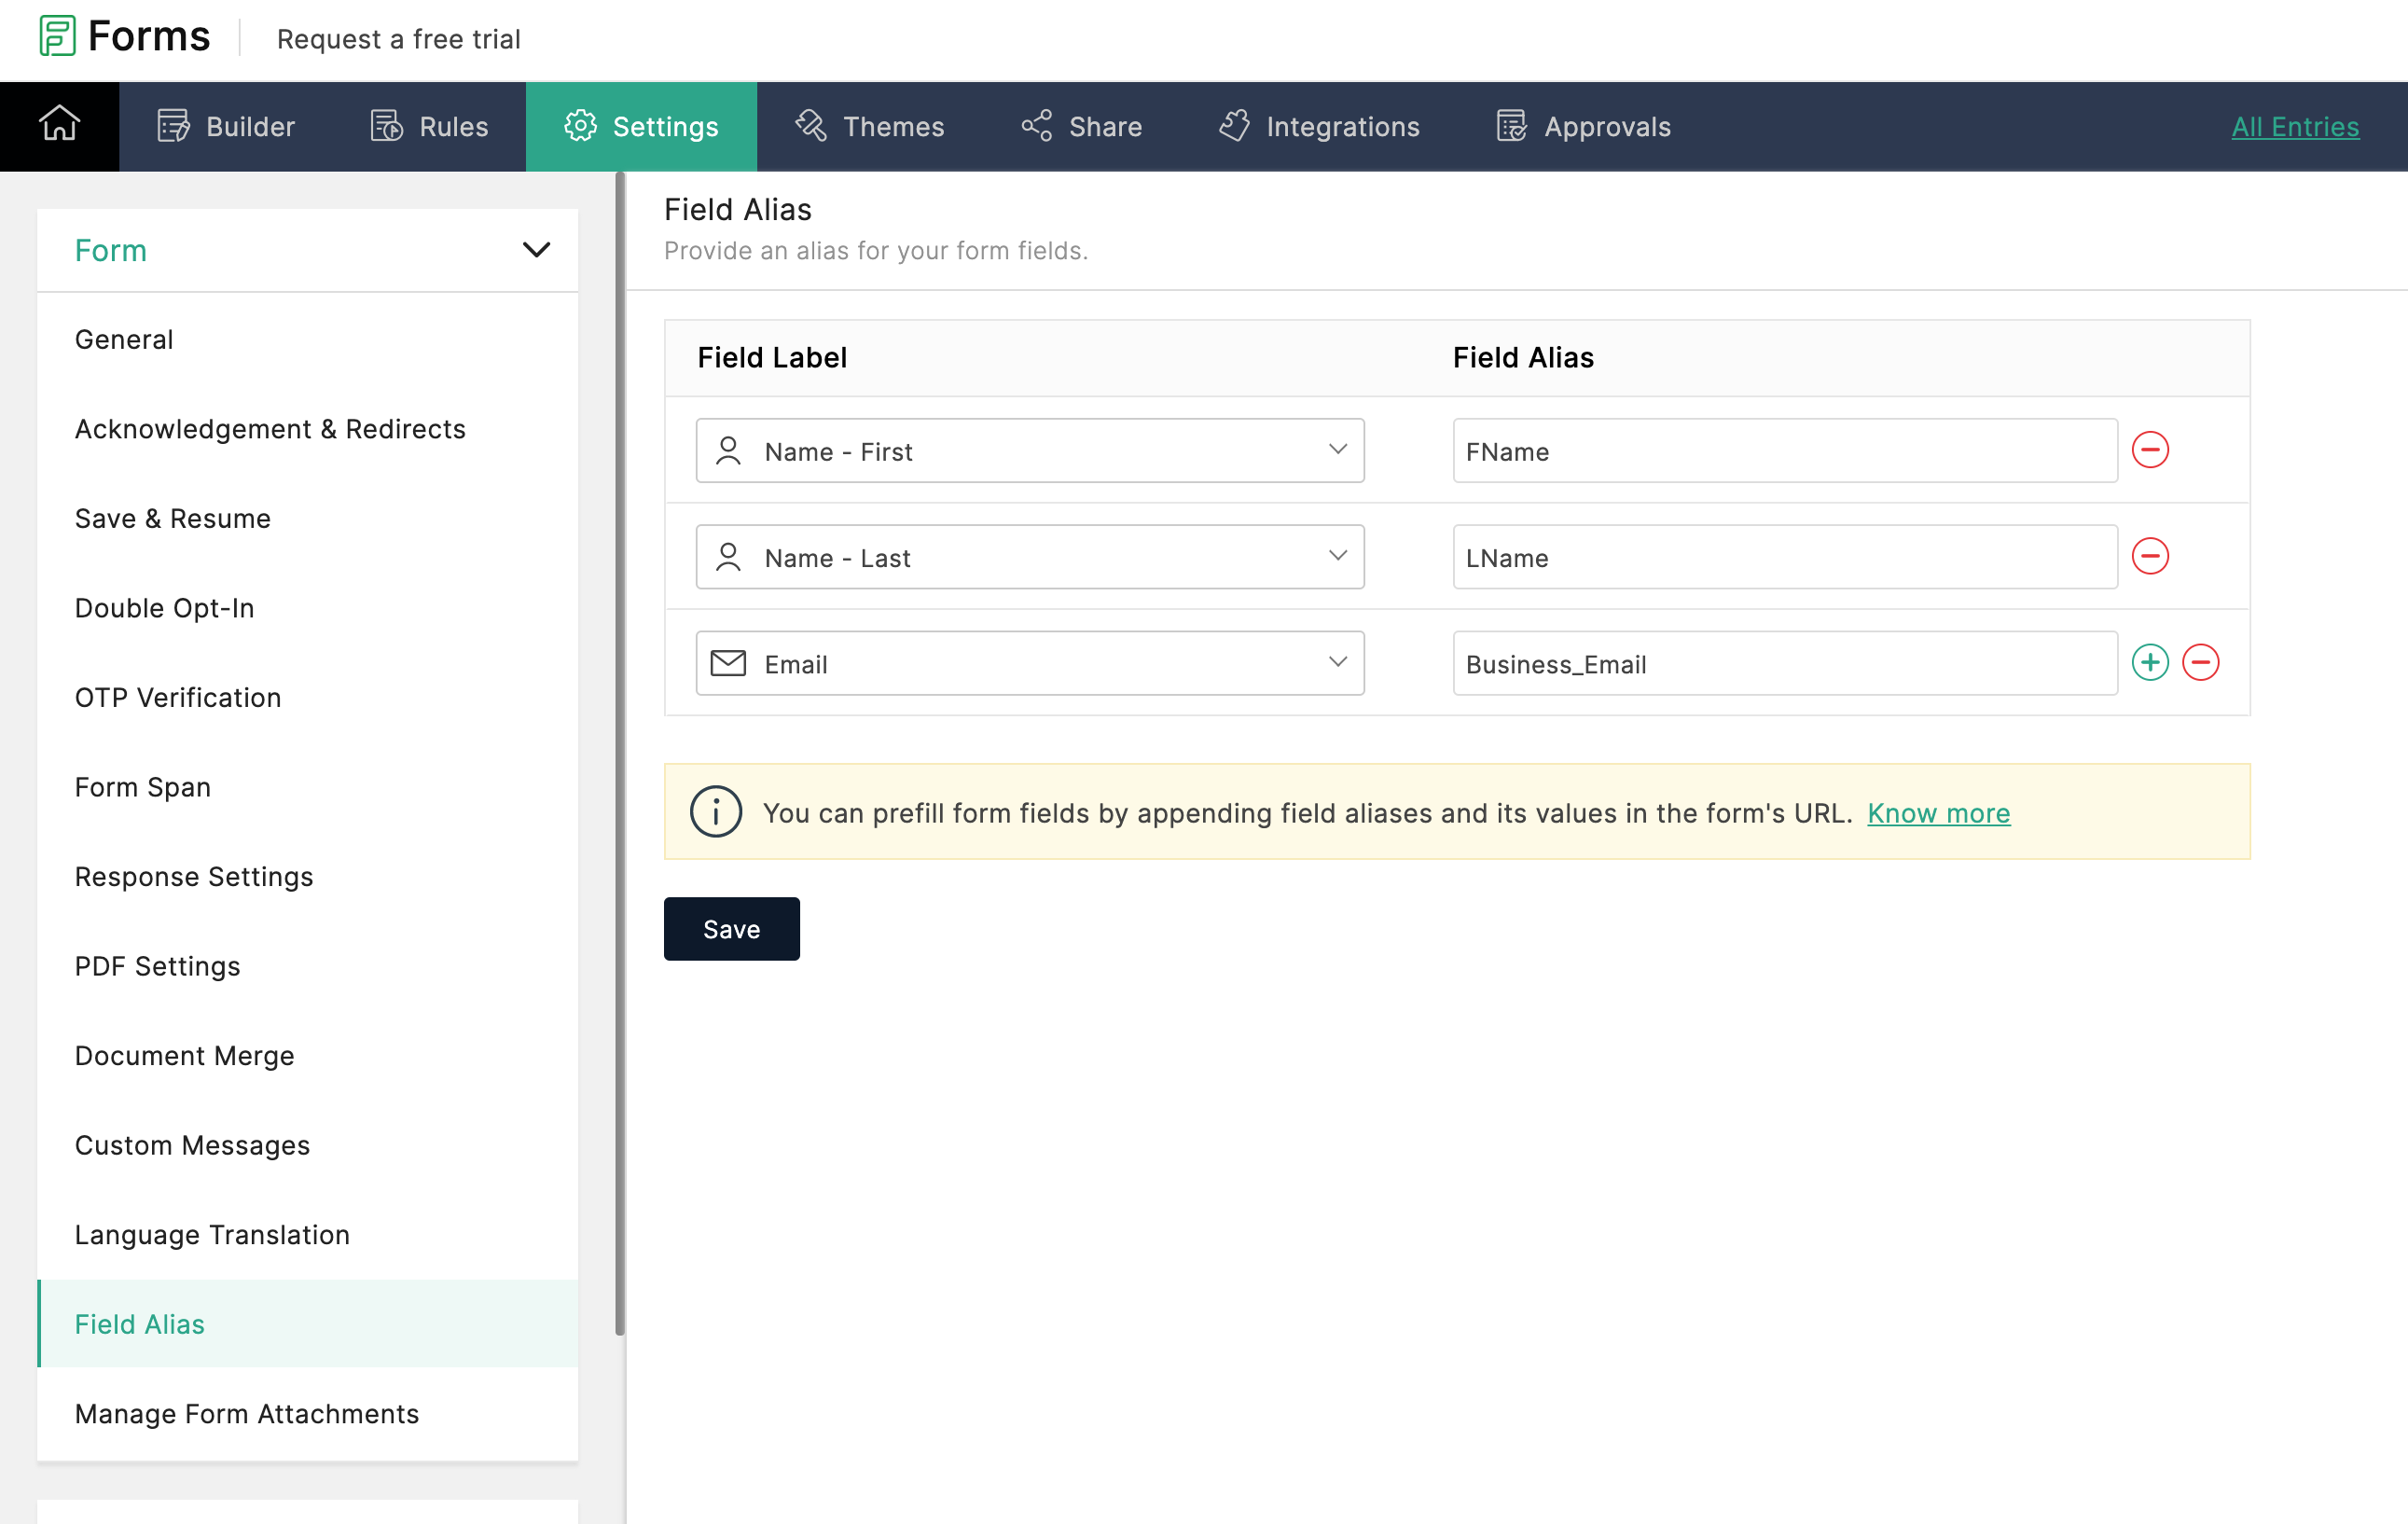Click the Business_Email alias input field
2408x1524 pixels.
pyautogui.click(x=1784, y=663)
